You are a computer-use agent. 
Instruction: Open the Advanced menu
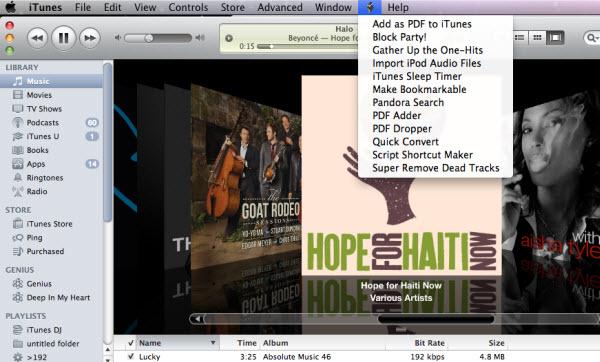(x=280, y=7)
